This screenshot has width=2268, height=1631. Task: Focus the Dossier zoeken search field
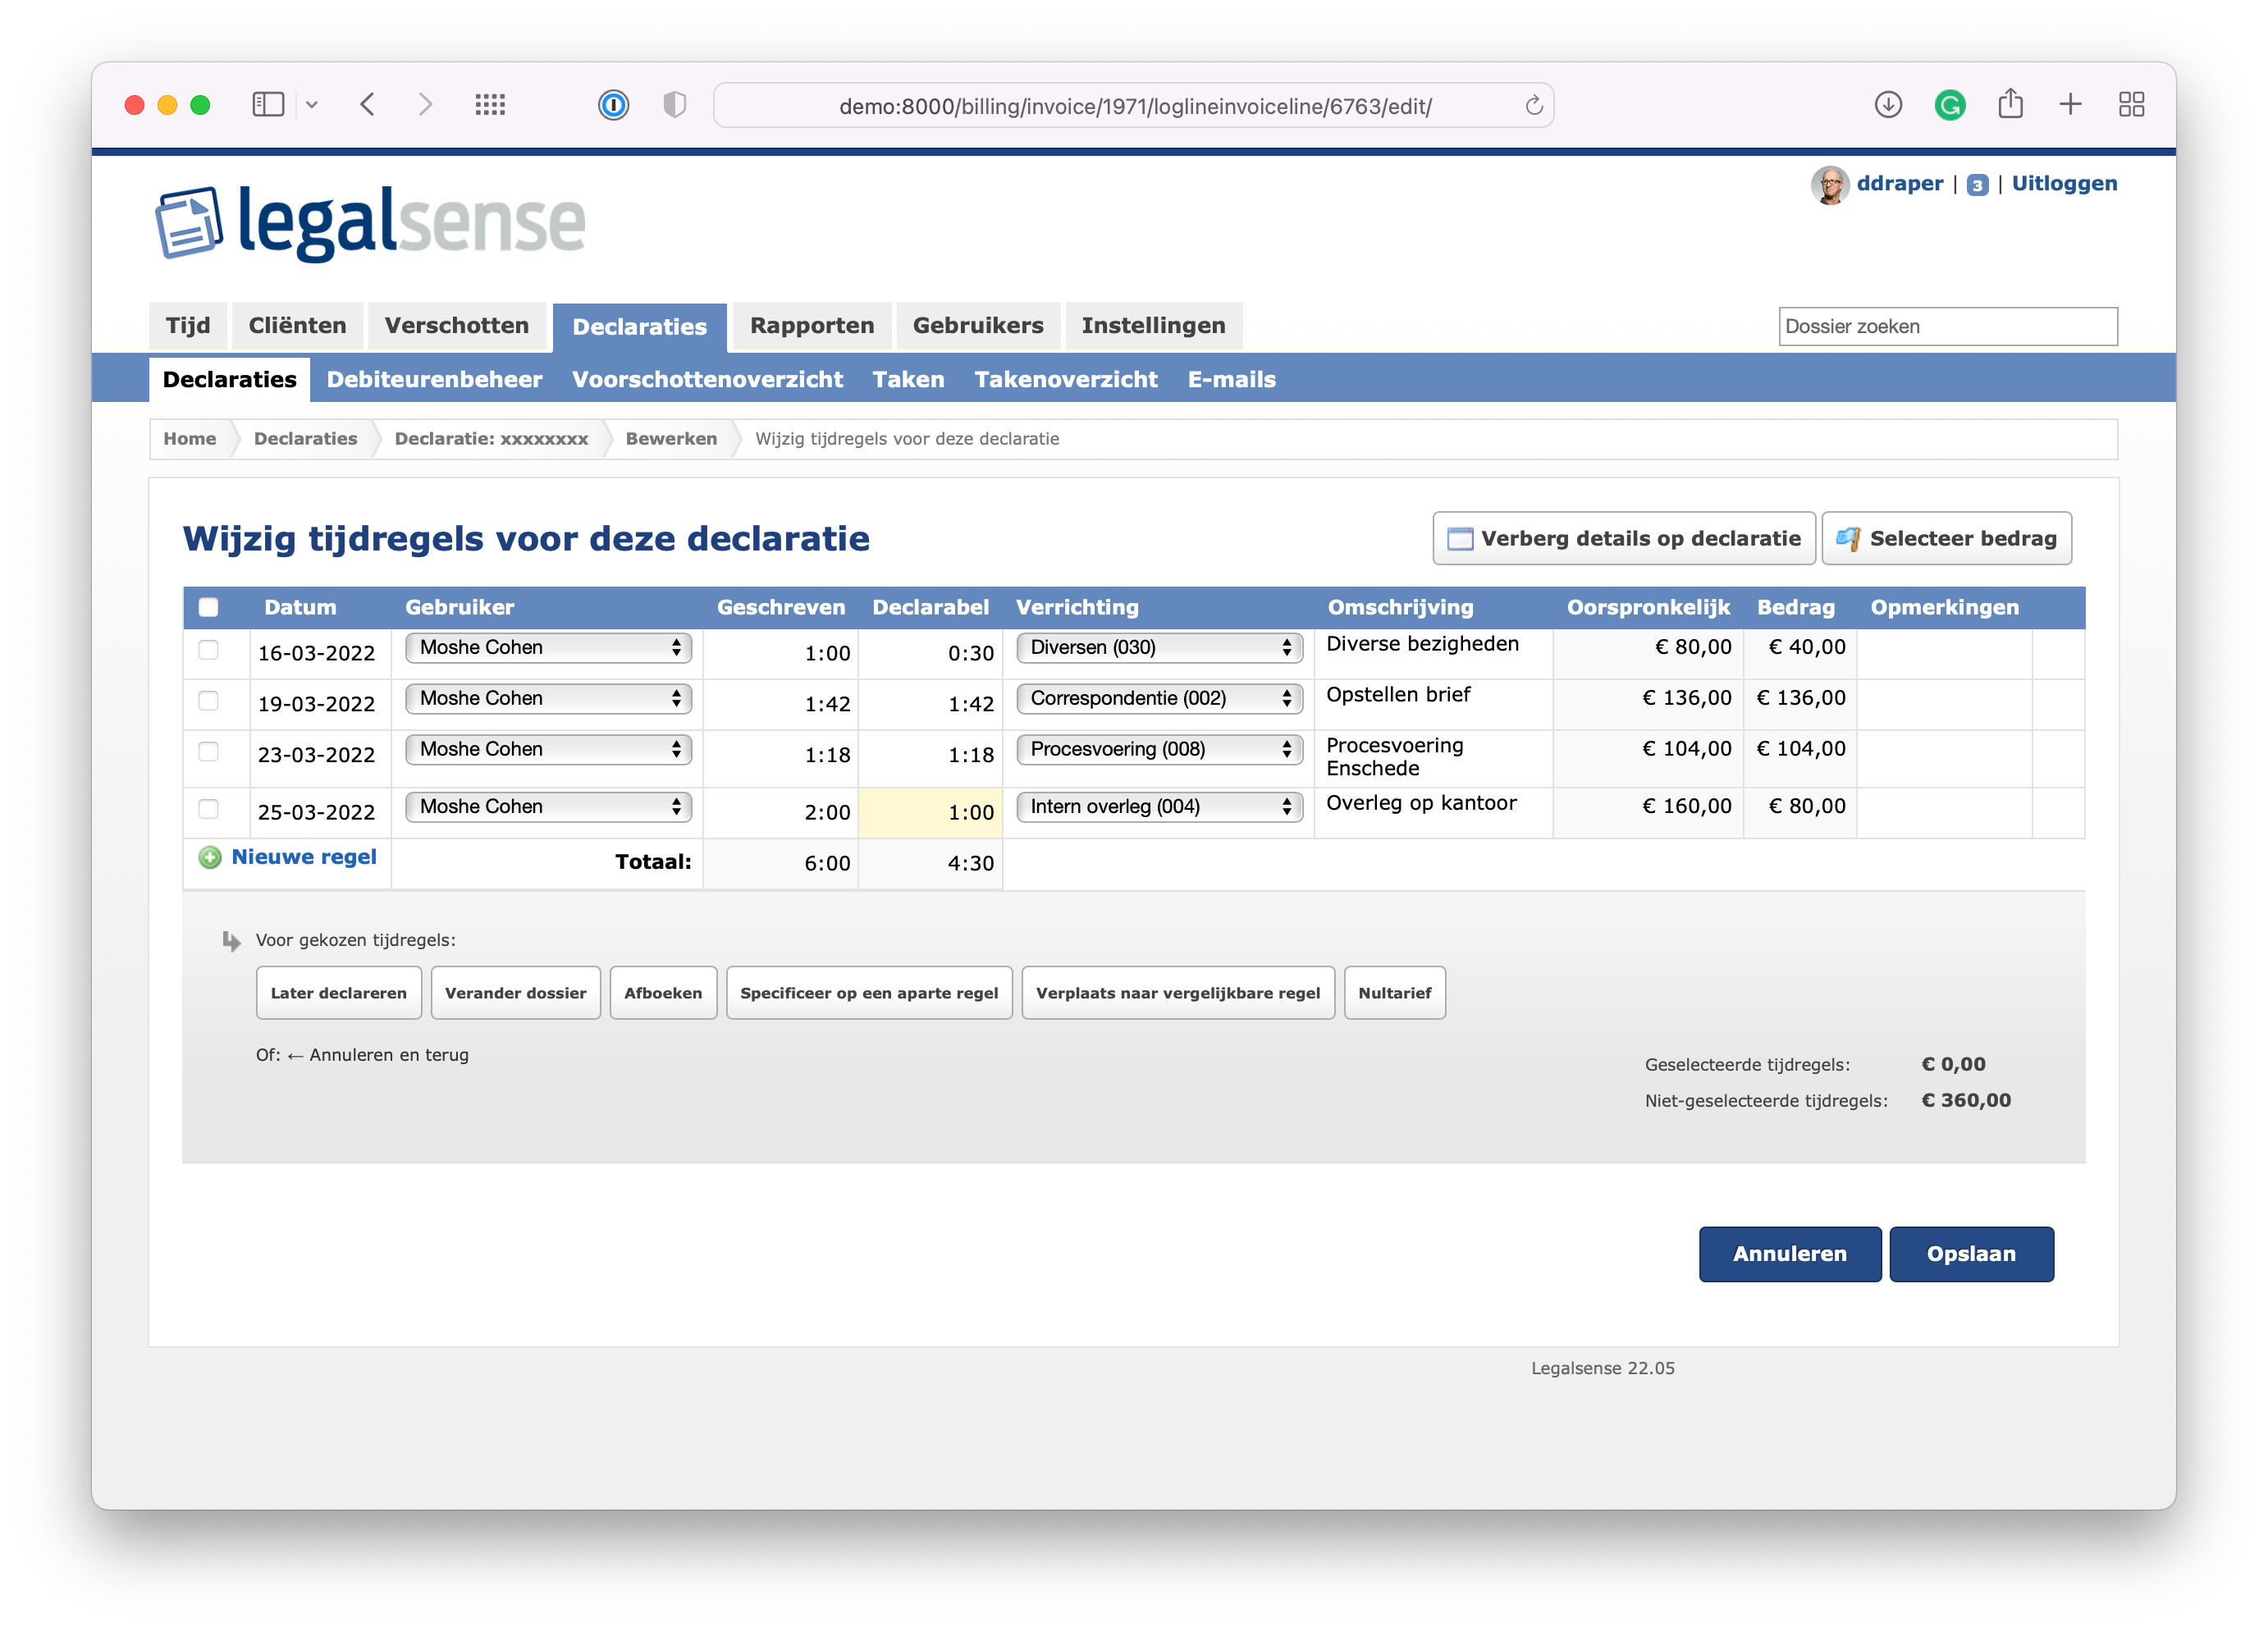click(x=1948, y=327)
